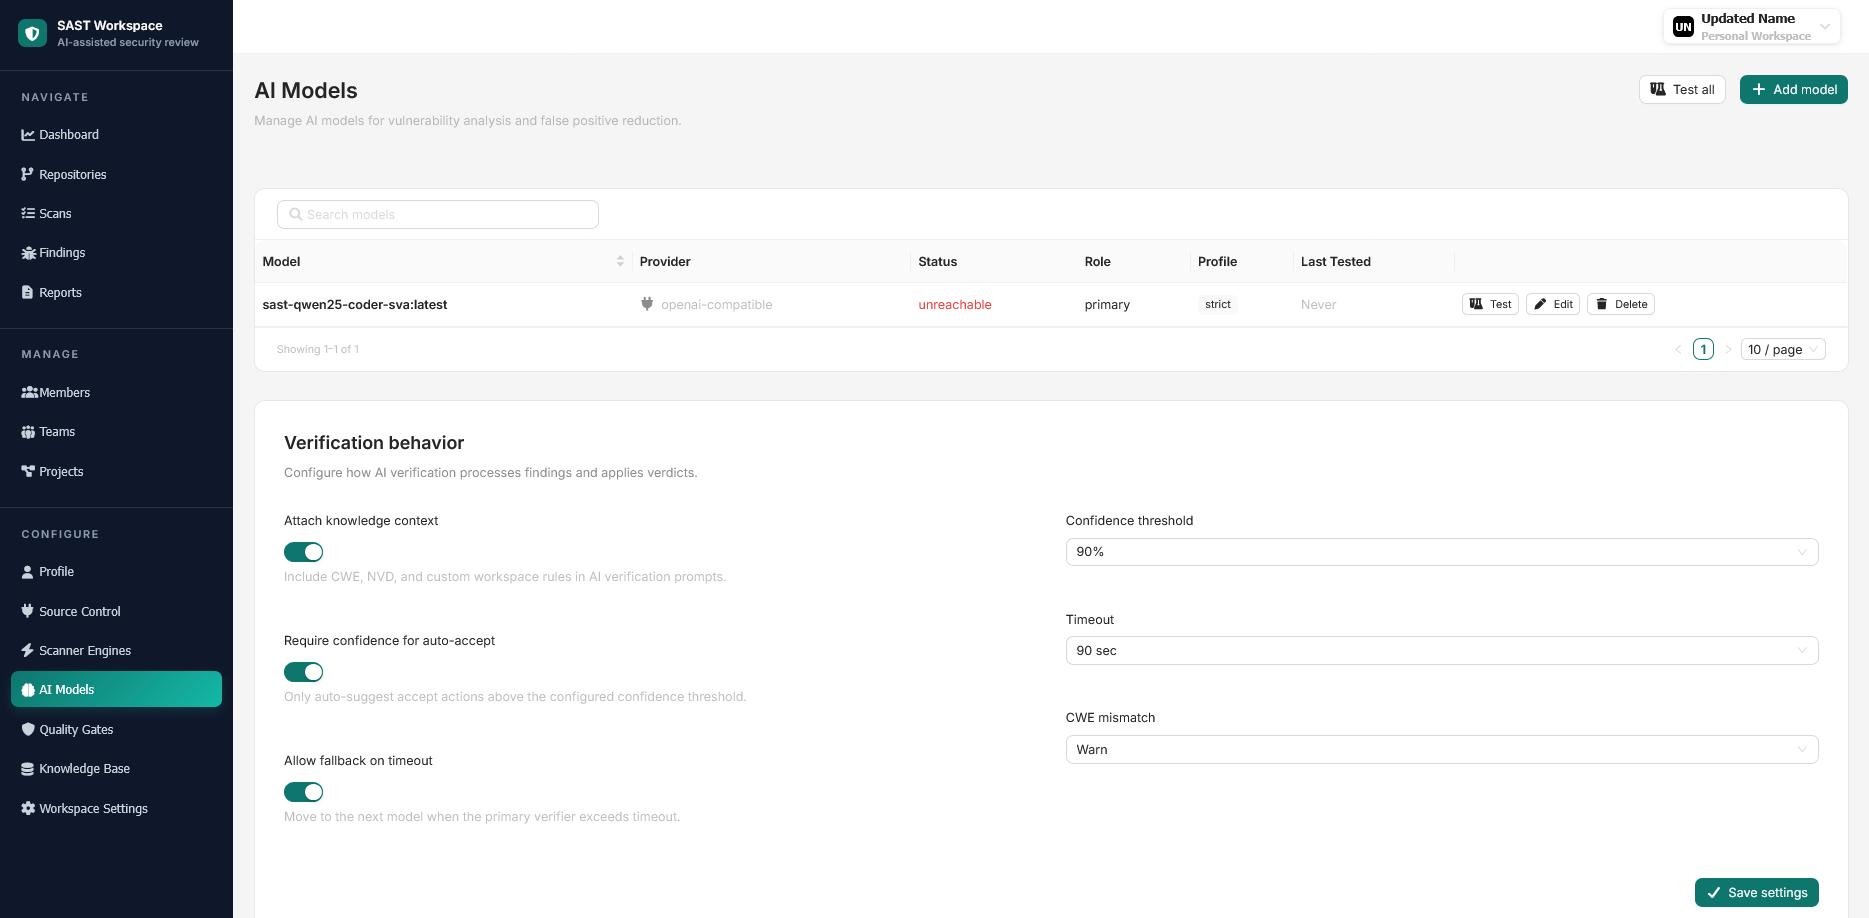This screenshot has width=1869, height=918.
Task: Click the Add model button
Action: [x=1793, y=89]
